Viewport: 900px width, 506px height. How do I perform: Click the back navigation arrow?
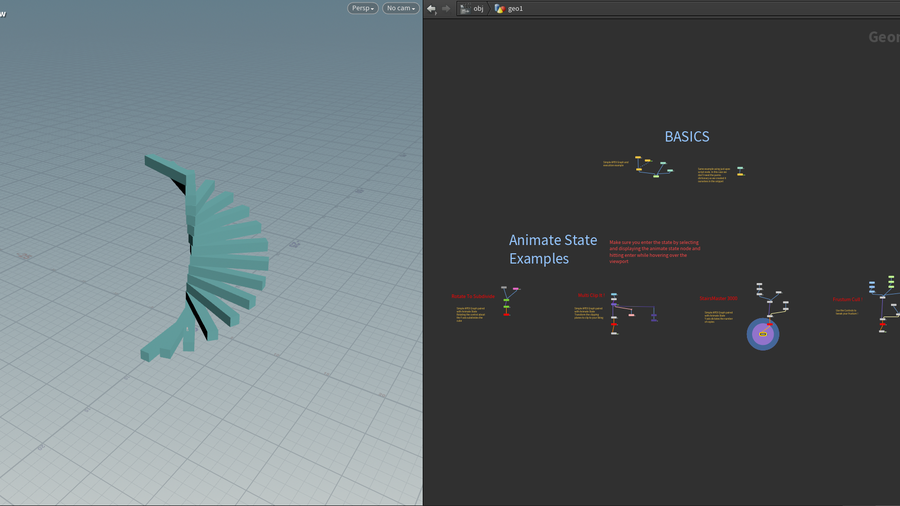coord(431,8)
